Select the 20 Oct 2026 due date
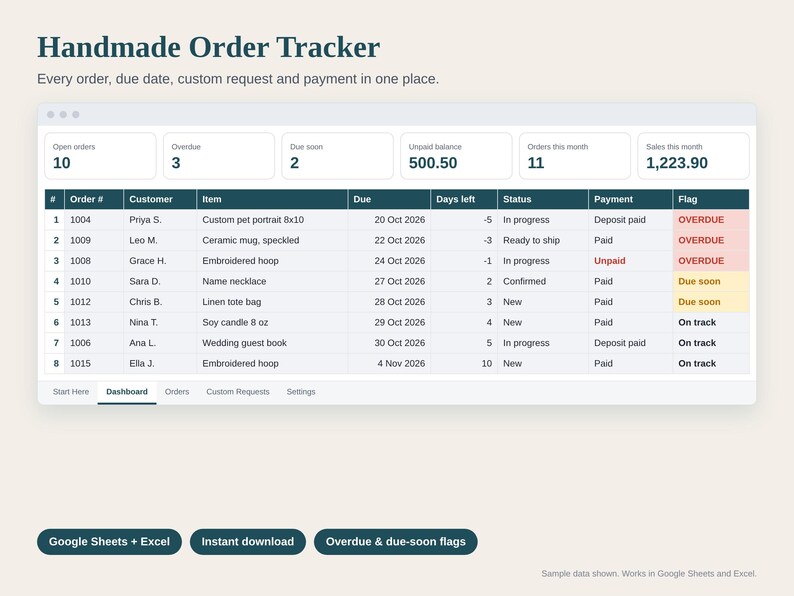This screenshot has width=794, height=596. click(389, 220)
